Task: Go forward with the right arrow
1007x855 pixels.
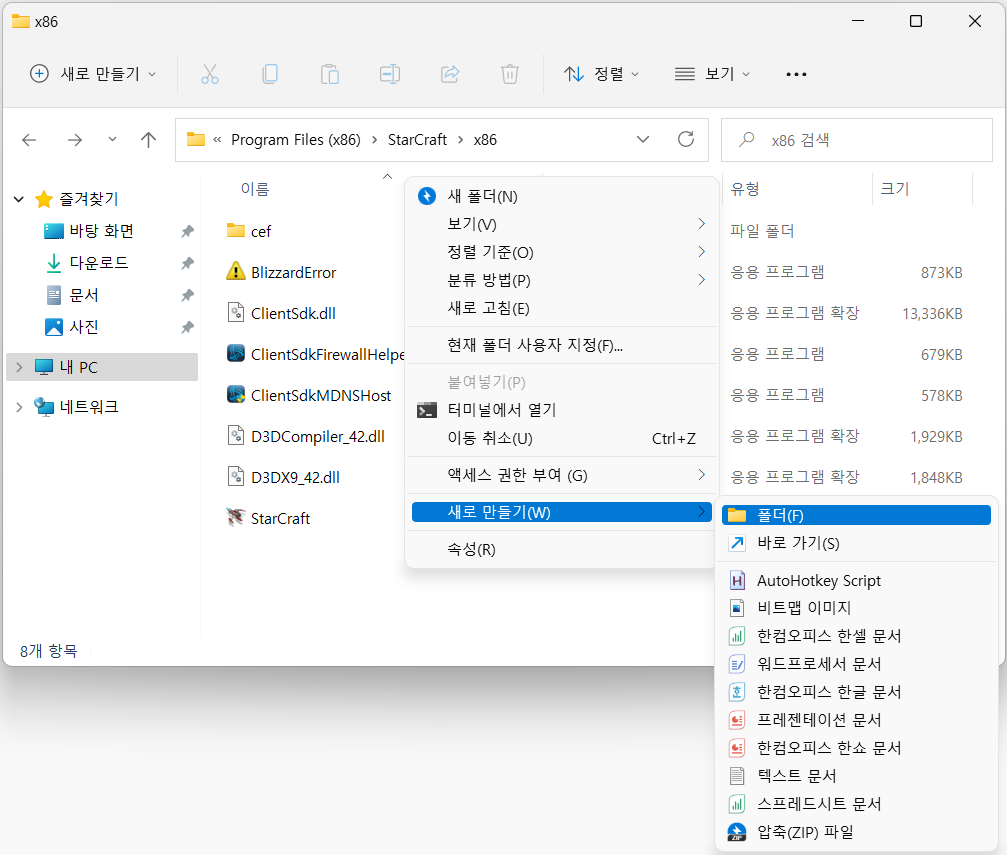Action: point(75,140)
